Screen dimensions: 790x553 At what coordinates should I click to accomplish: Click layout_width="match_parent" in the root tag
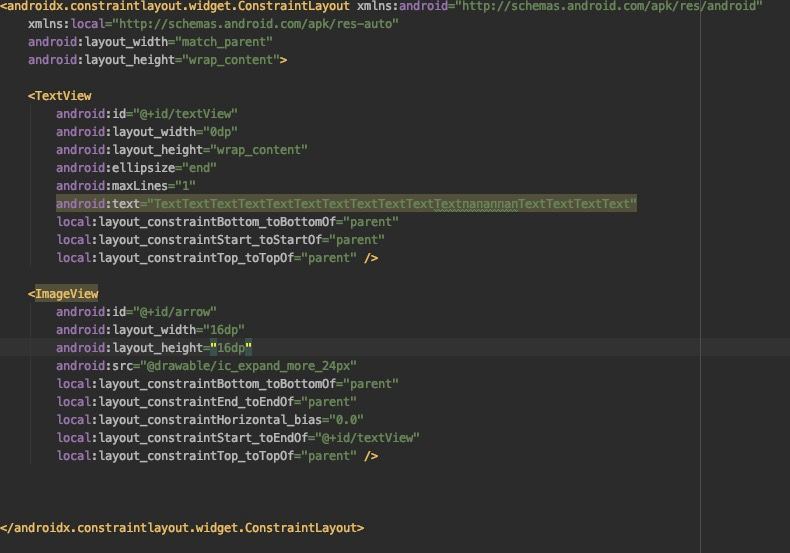point(150,42)
